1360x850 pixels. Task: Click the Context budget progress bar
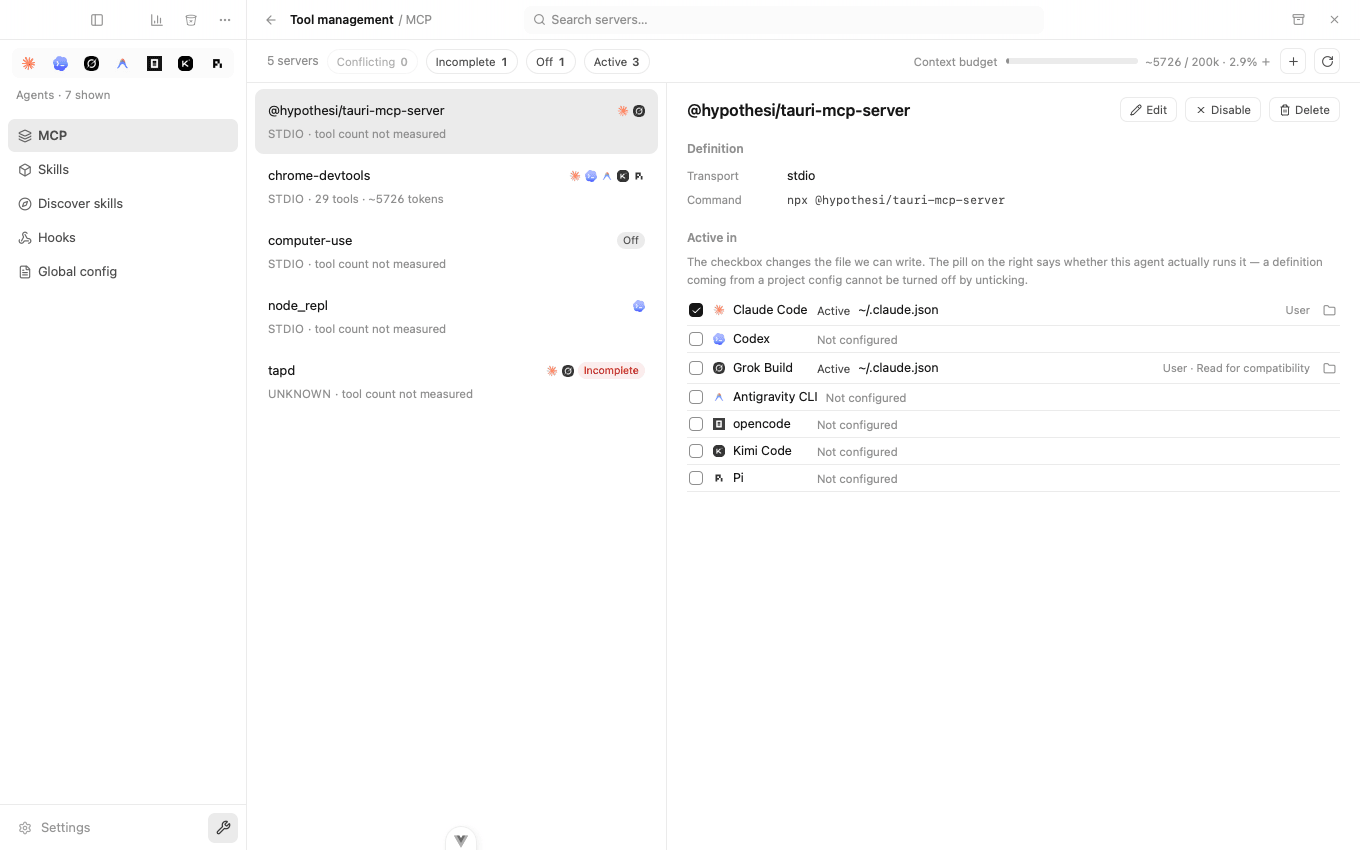point(1072,62)
